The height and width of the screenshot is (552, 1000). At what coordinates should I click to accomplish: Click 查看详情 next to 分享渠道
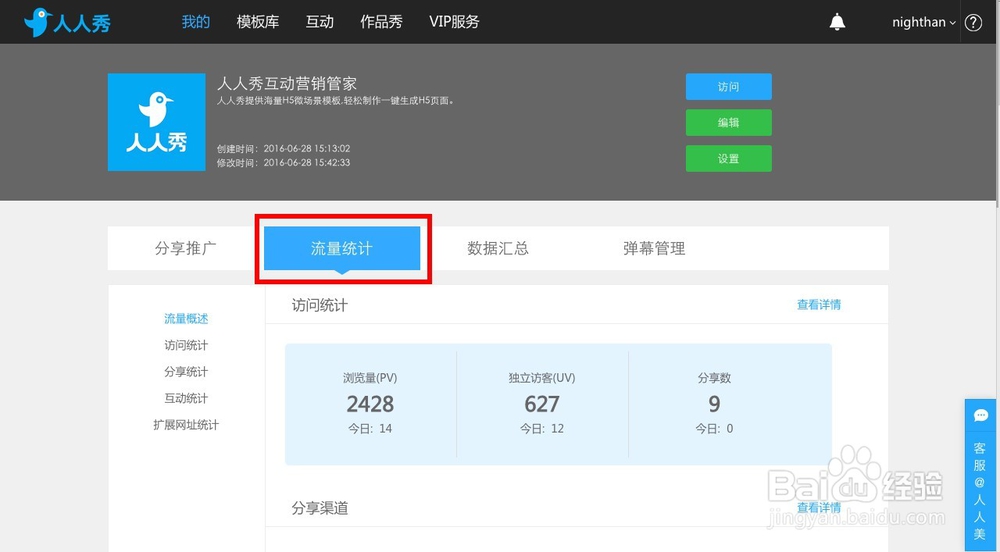(x=819, y=507)
